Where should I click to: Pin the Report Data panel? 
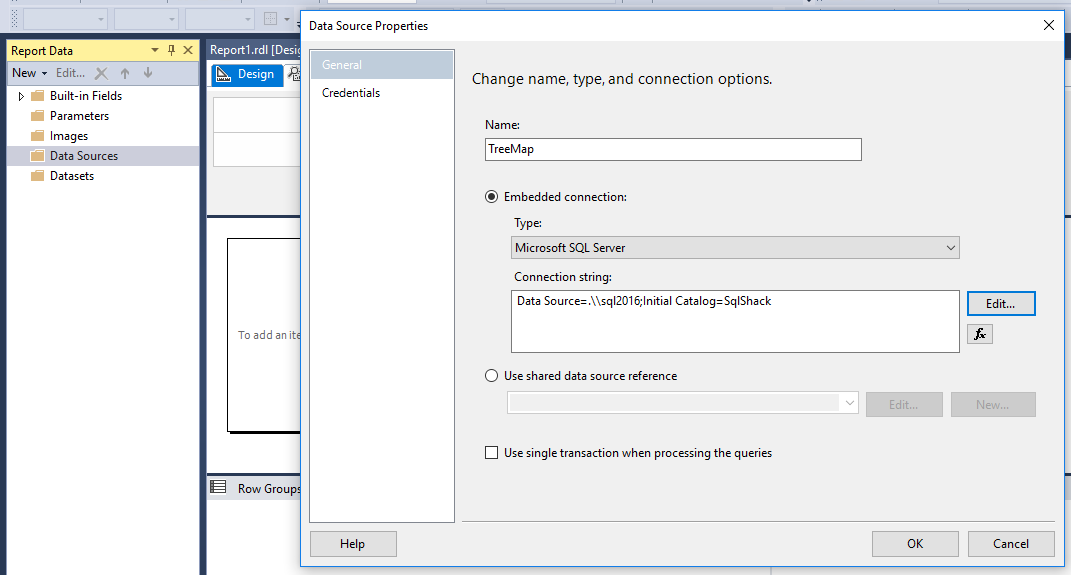pos(171,50)
